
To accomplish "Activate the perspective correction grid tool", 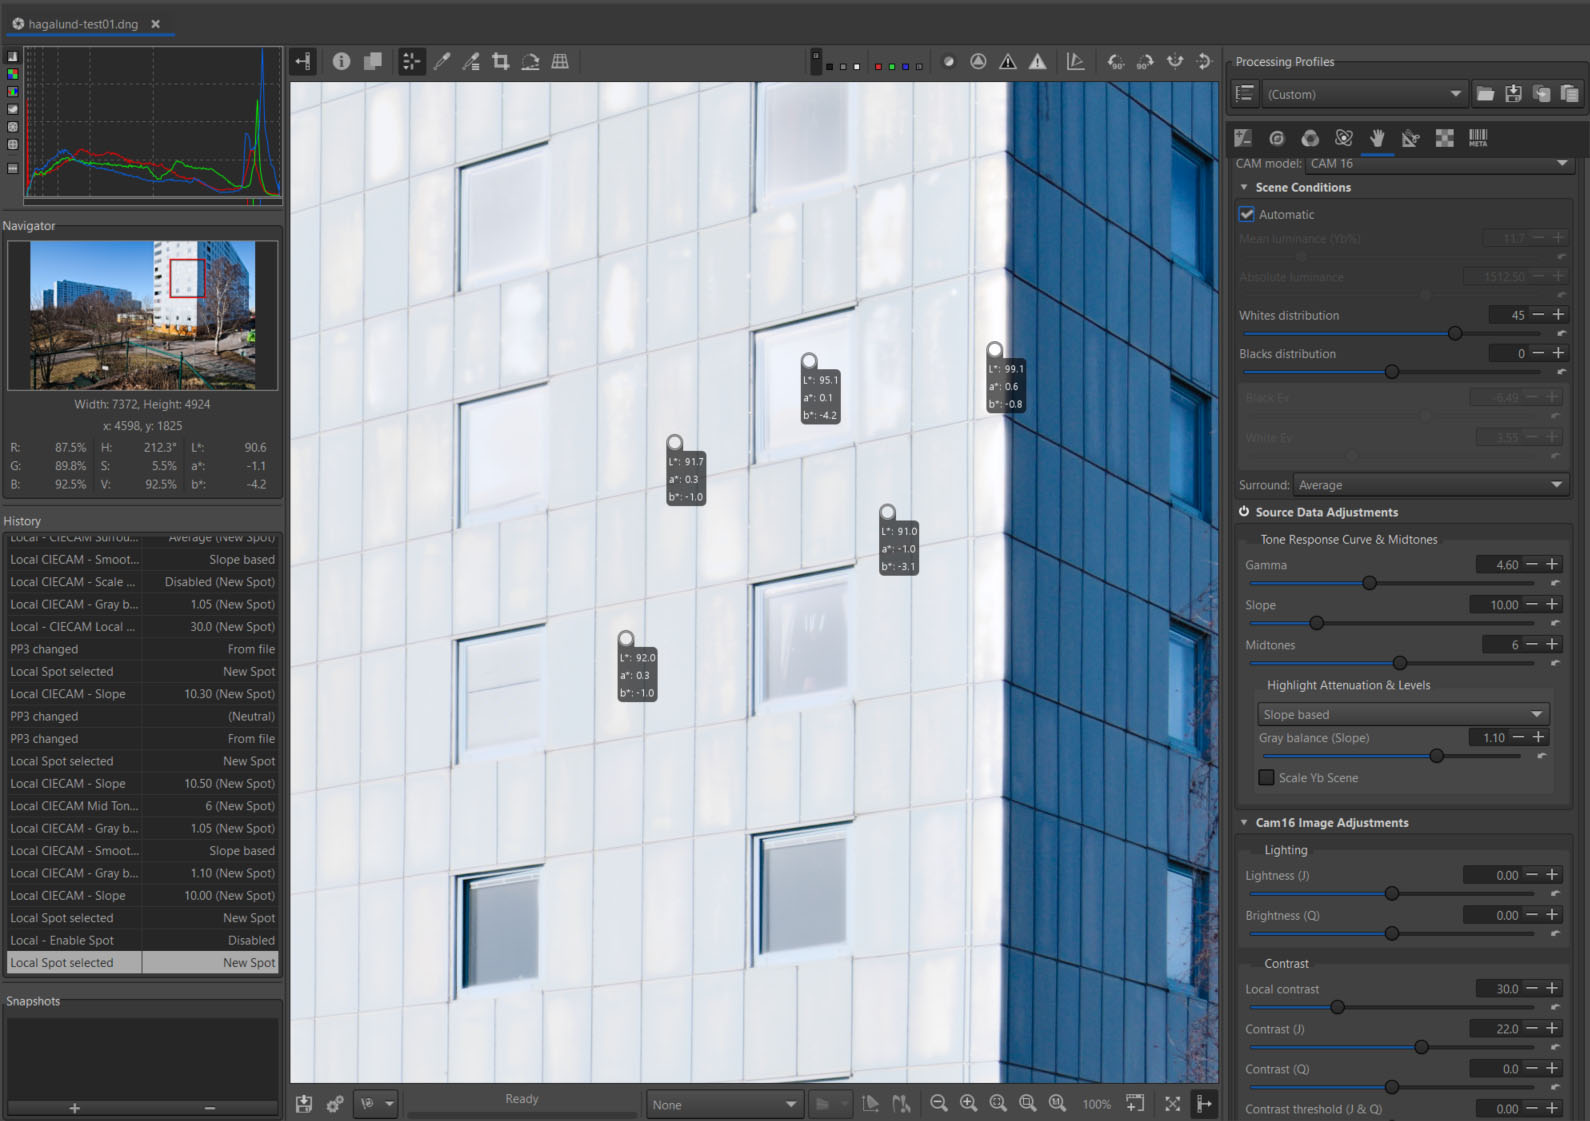I will (560, 62).
